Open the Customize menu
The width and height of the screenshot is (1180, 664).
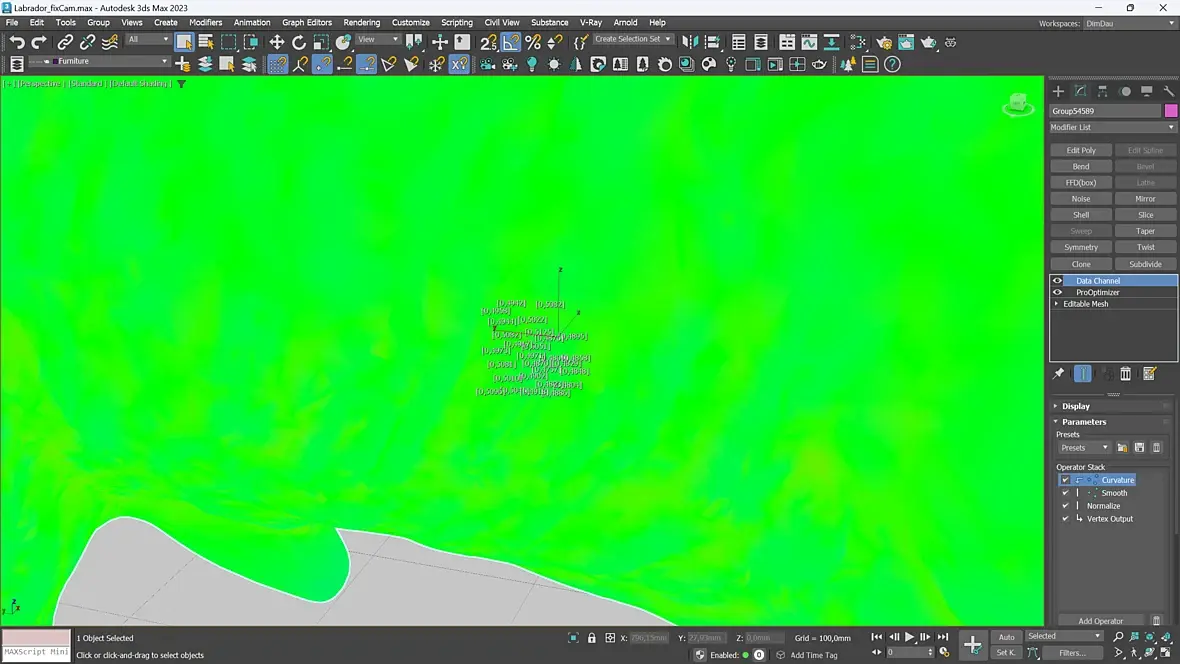coord(410,23)
